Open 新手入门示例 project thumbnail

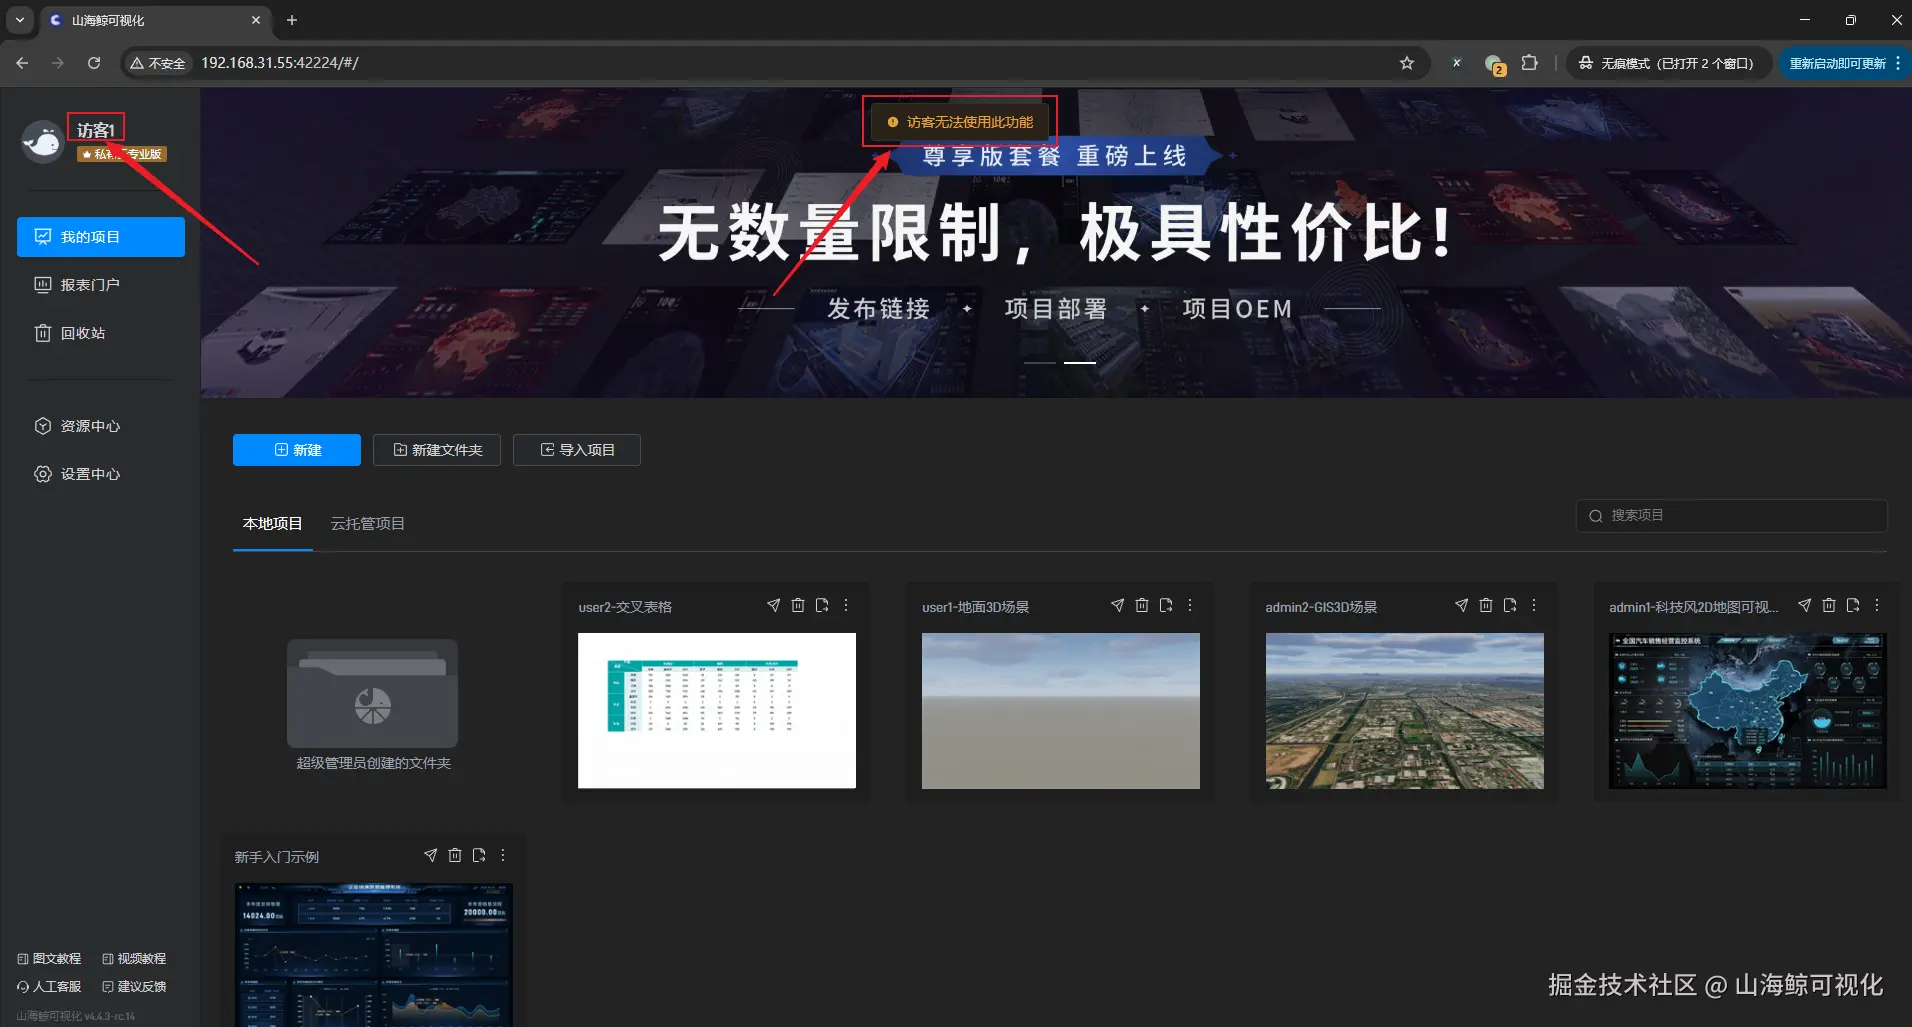[374, 955]
